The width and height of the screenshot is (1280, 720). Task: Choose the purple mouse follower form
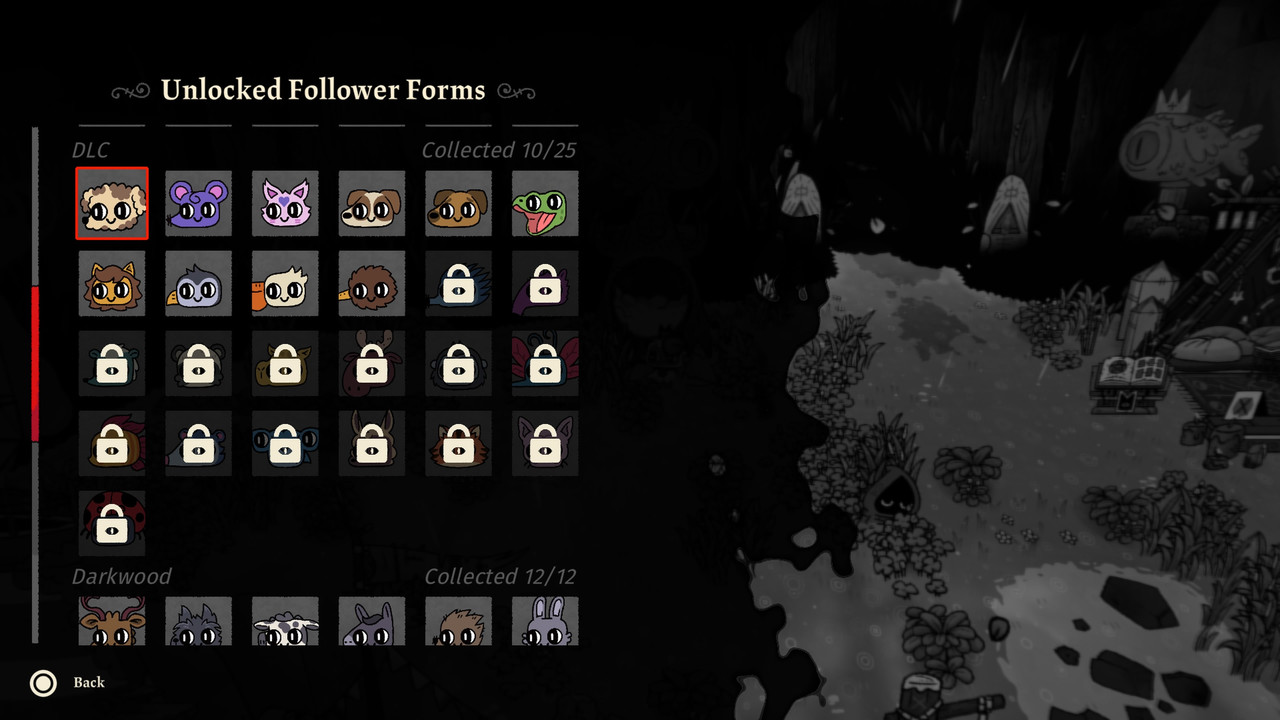point(198,203)
